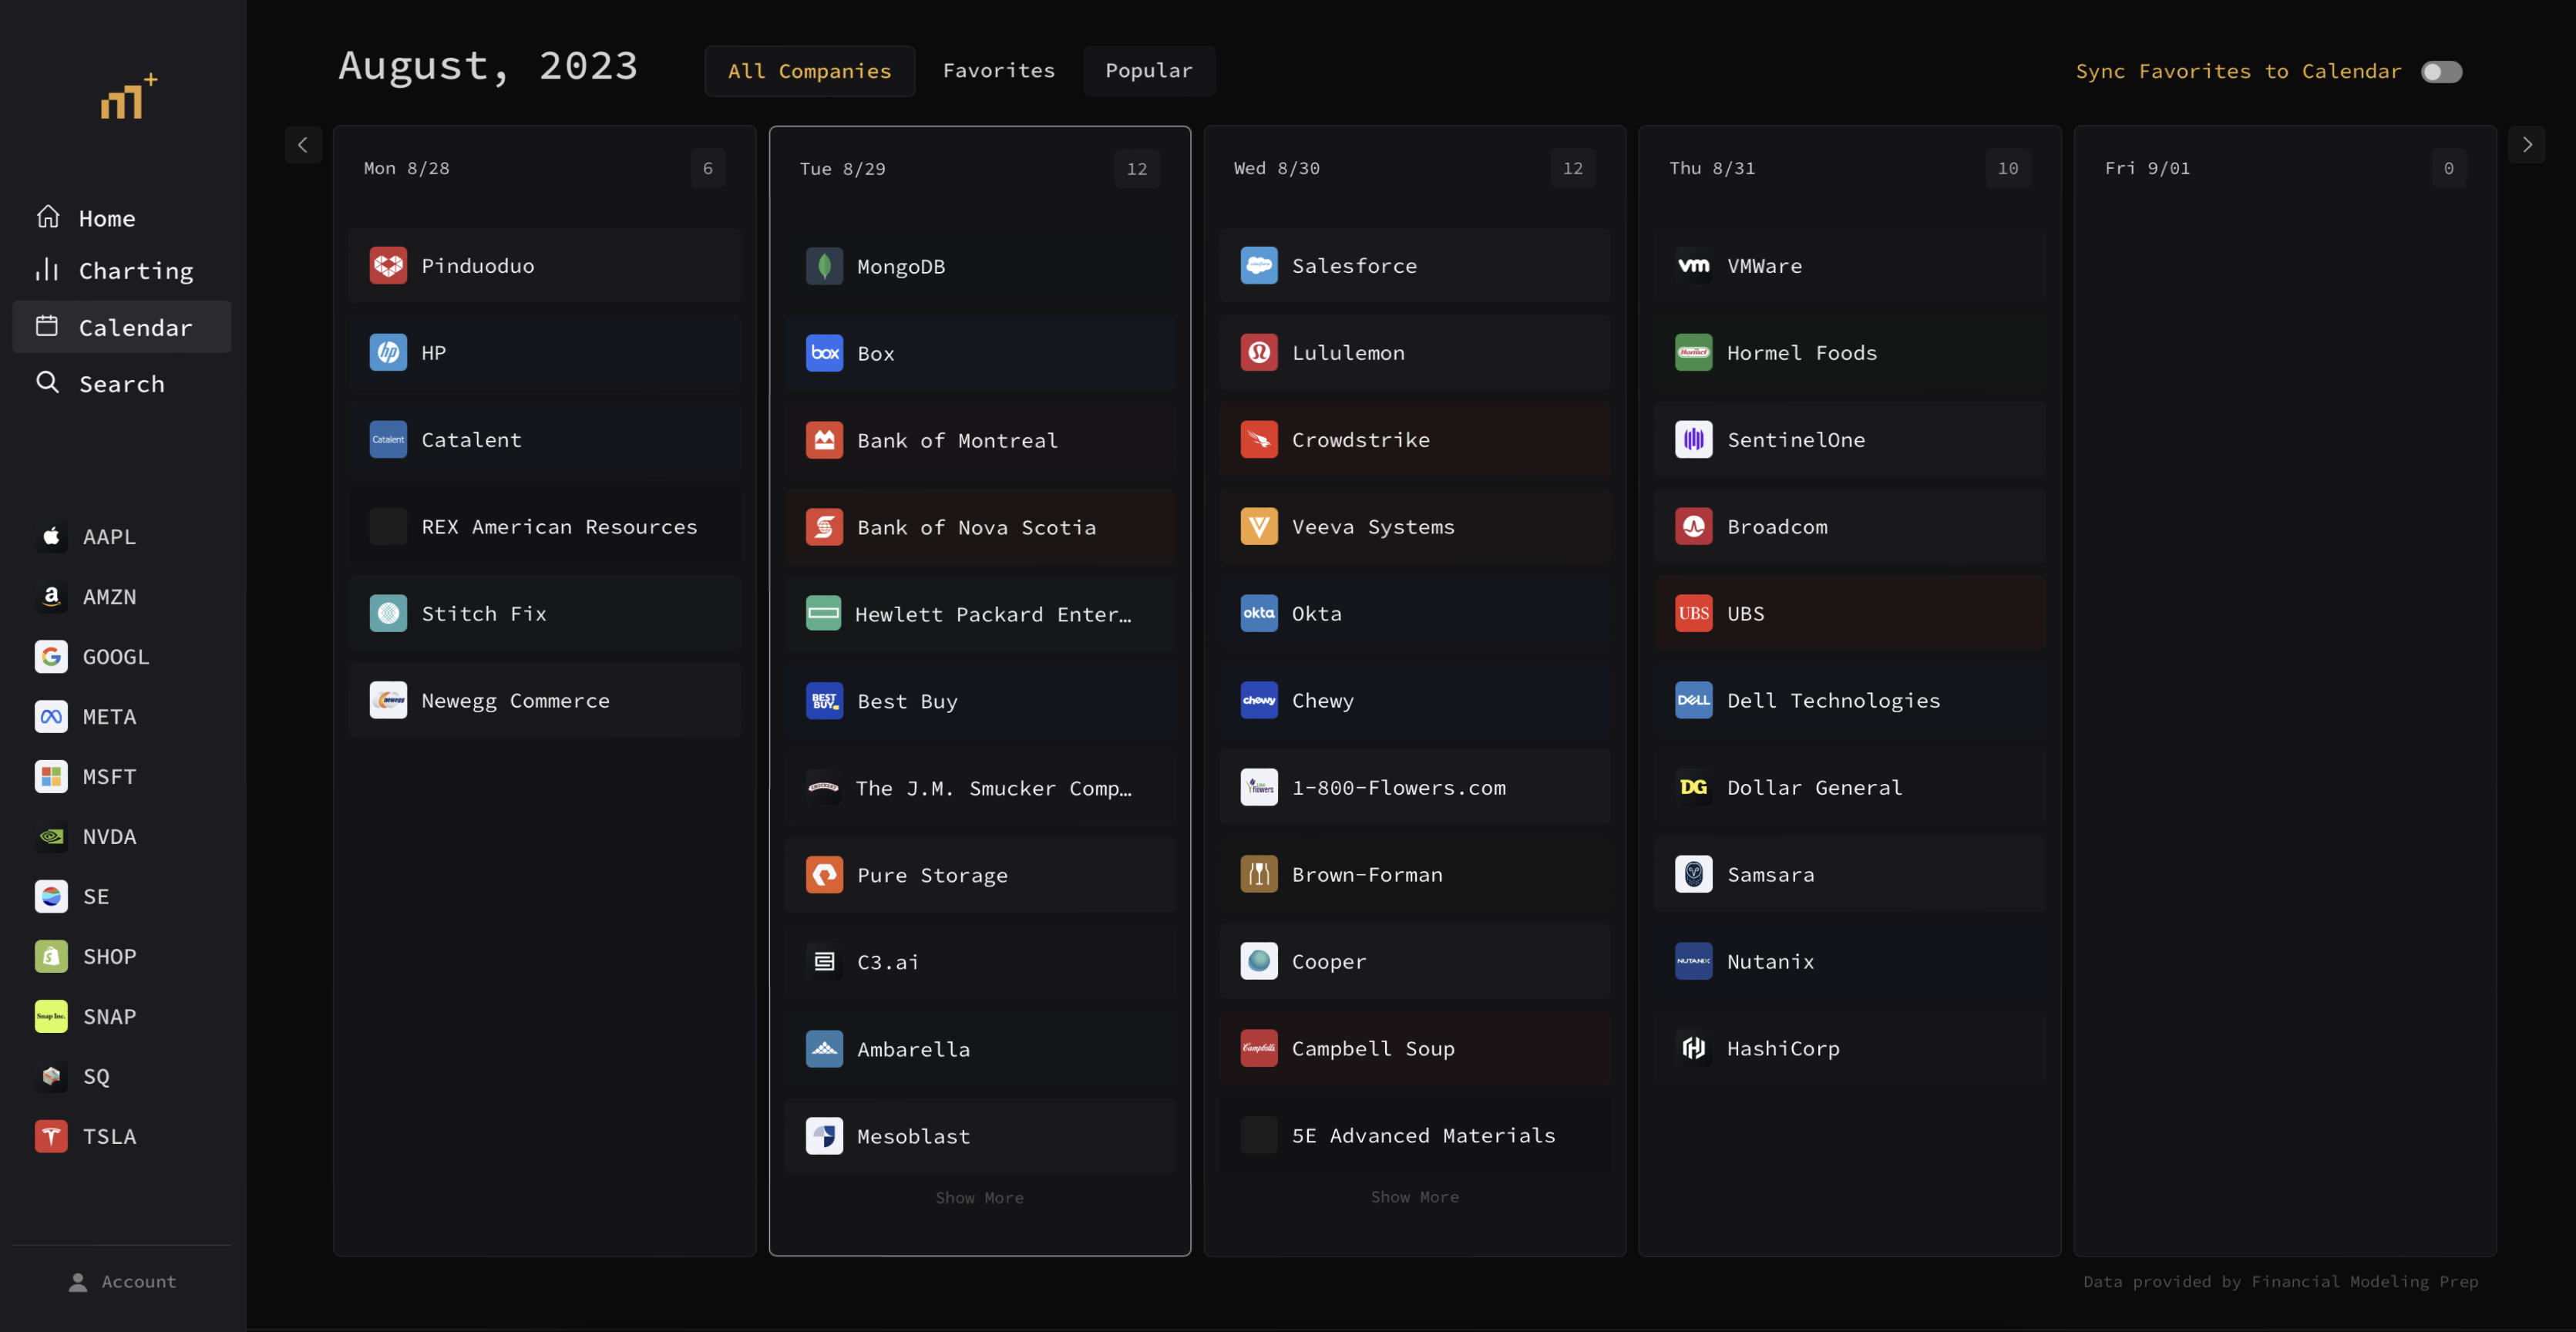Open the Broadcom entry
The height and width of the screenshot is (1332, 2576).
[x=1850, y=527]
